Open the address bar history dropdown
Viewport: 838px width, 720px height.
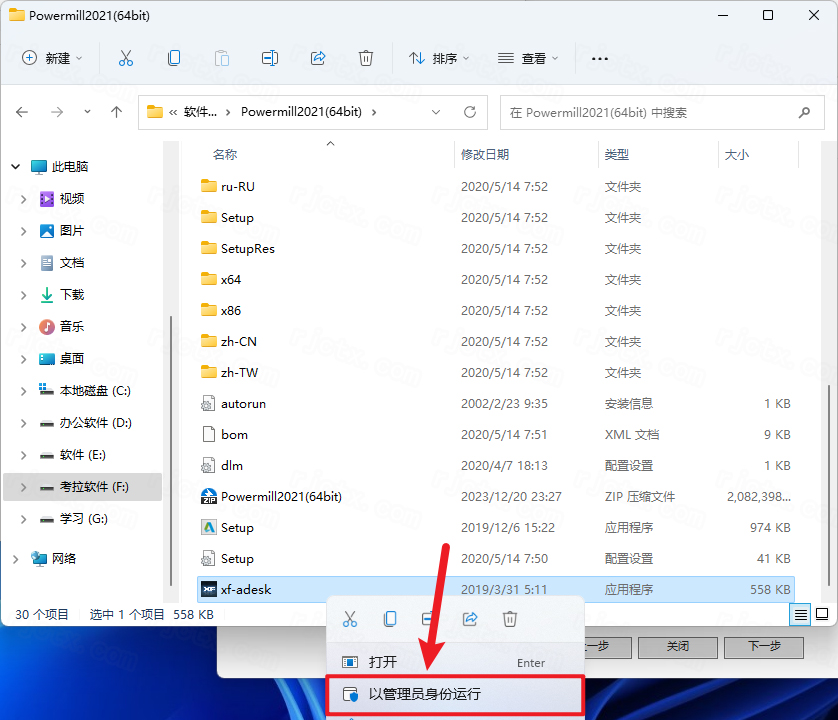click(436, 112)
